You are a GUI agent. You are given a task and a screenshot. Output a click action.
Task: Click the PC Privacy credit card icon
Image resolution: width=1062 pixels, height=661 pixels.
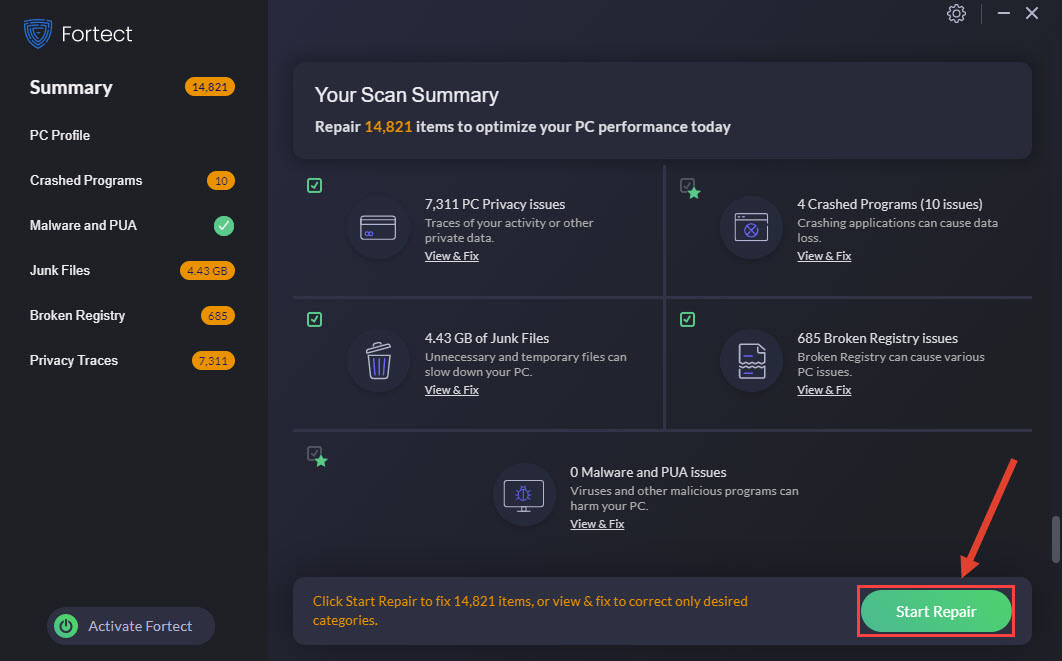point(378,228)
